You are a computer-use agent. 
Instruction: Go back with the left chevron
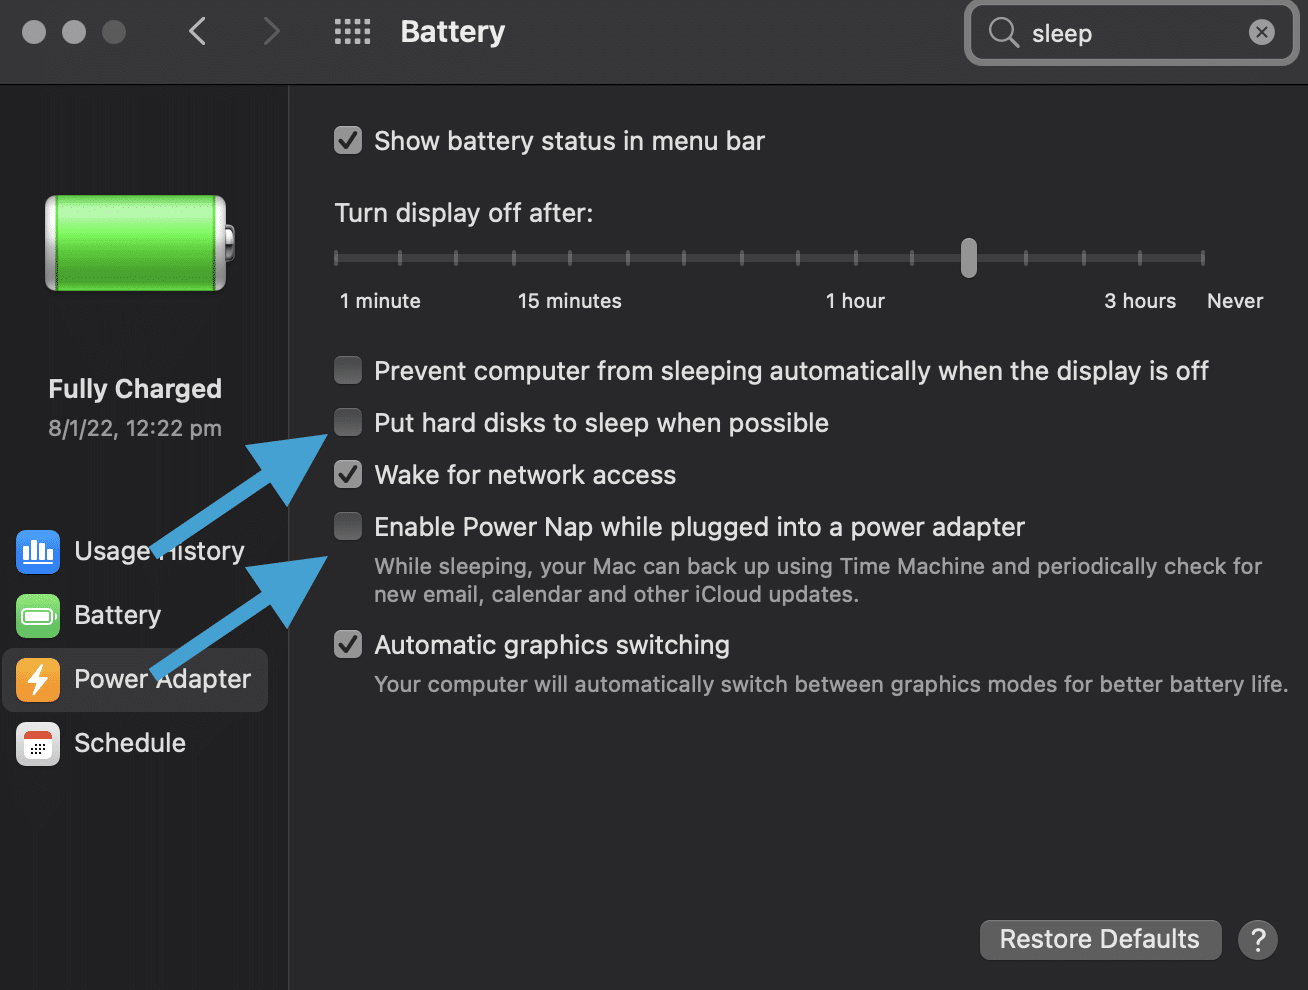coord(198,32)
